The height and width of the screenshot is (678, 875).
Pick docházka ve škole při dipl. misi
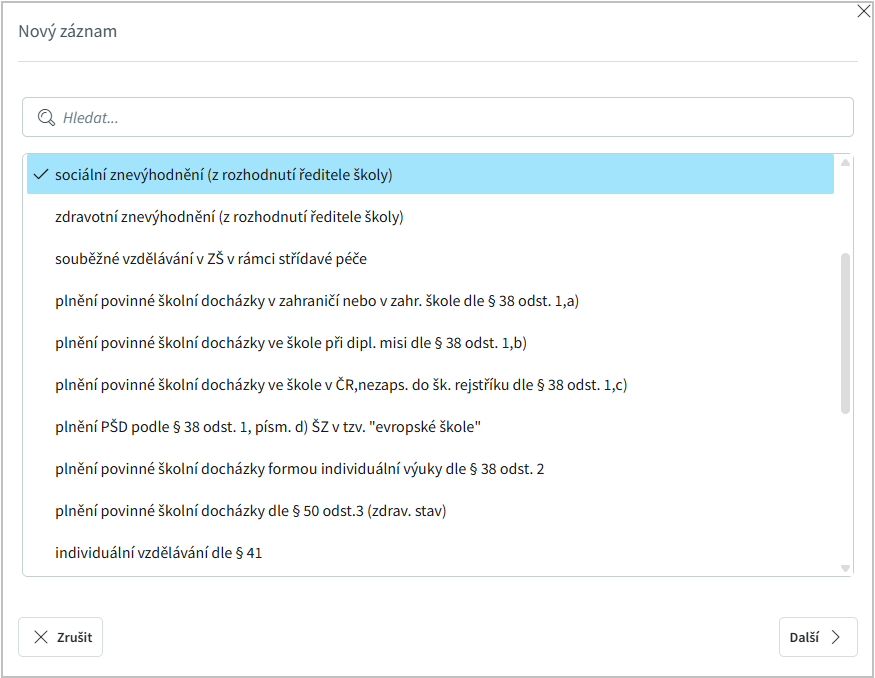[291, 342]
